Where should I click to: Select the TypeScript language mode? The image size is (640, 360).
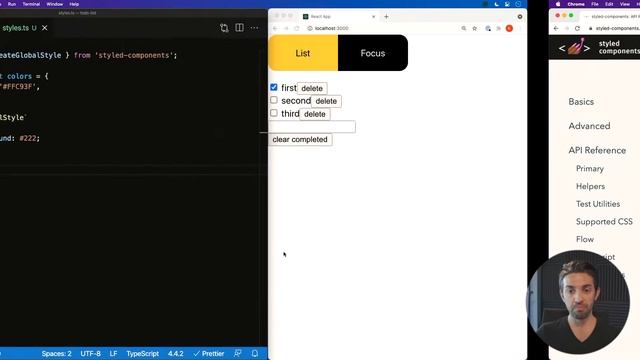pyautogui.click(x=142, y=353)
